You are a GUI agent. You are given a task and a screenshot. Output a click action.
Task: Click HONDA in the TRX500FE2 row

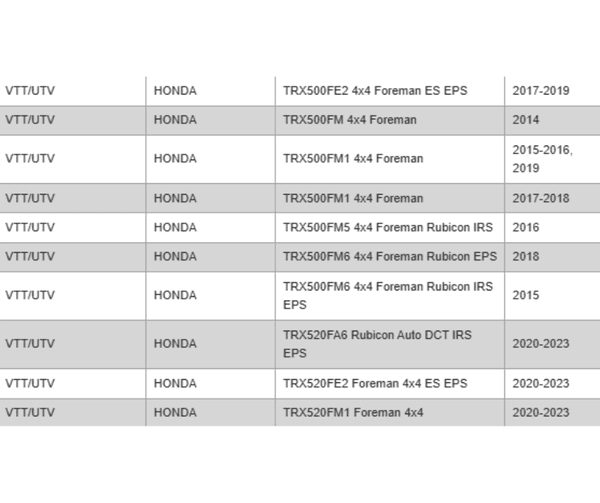point(175,91)
